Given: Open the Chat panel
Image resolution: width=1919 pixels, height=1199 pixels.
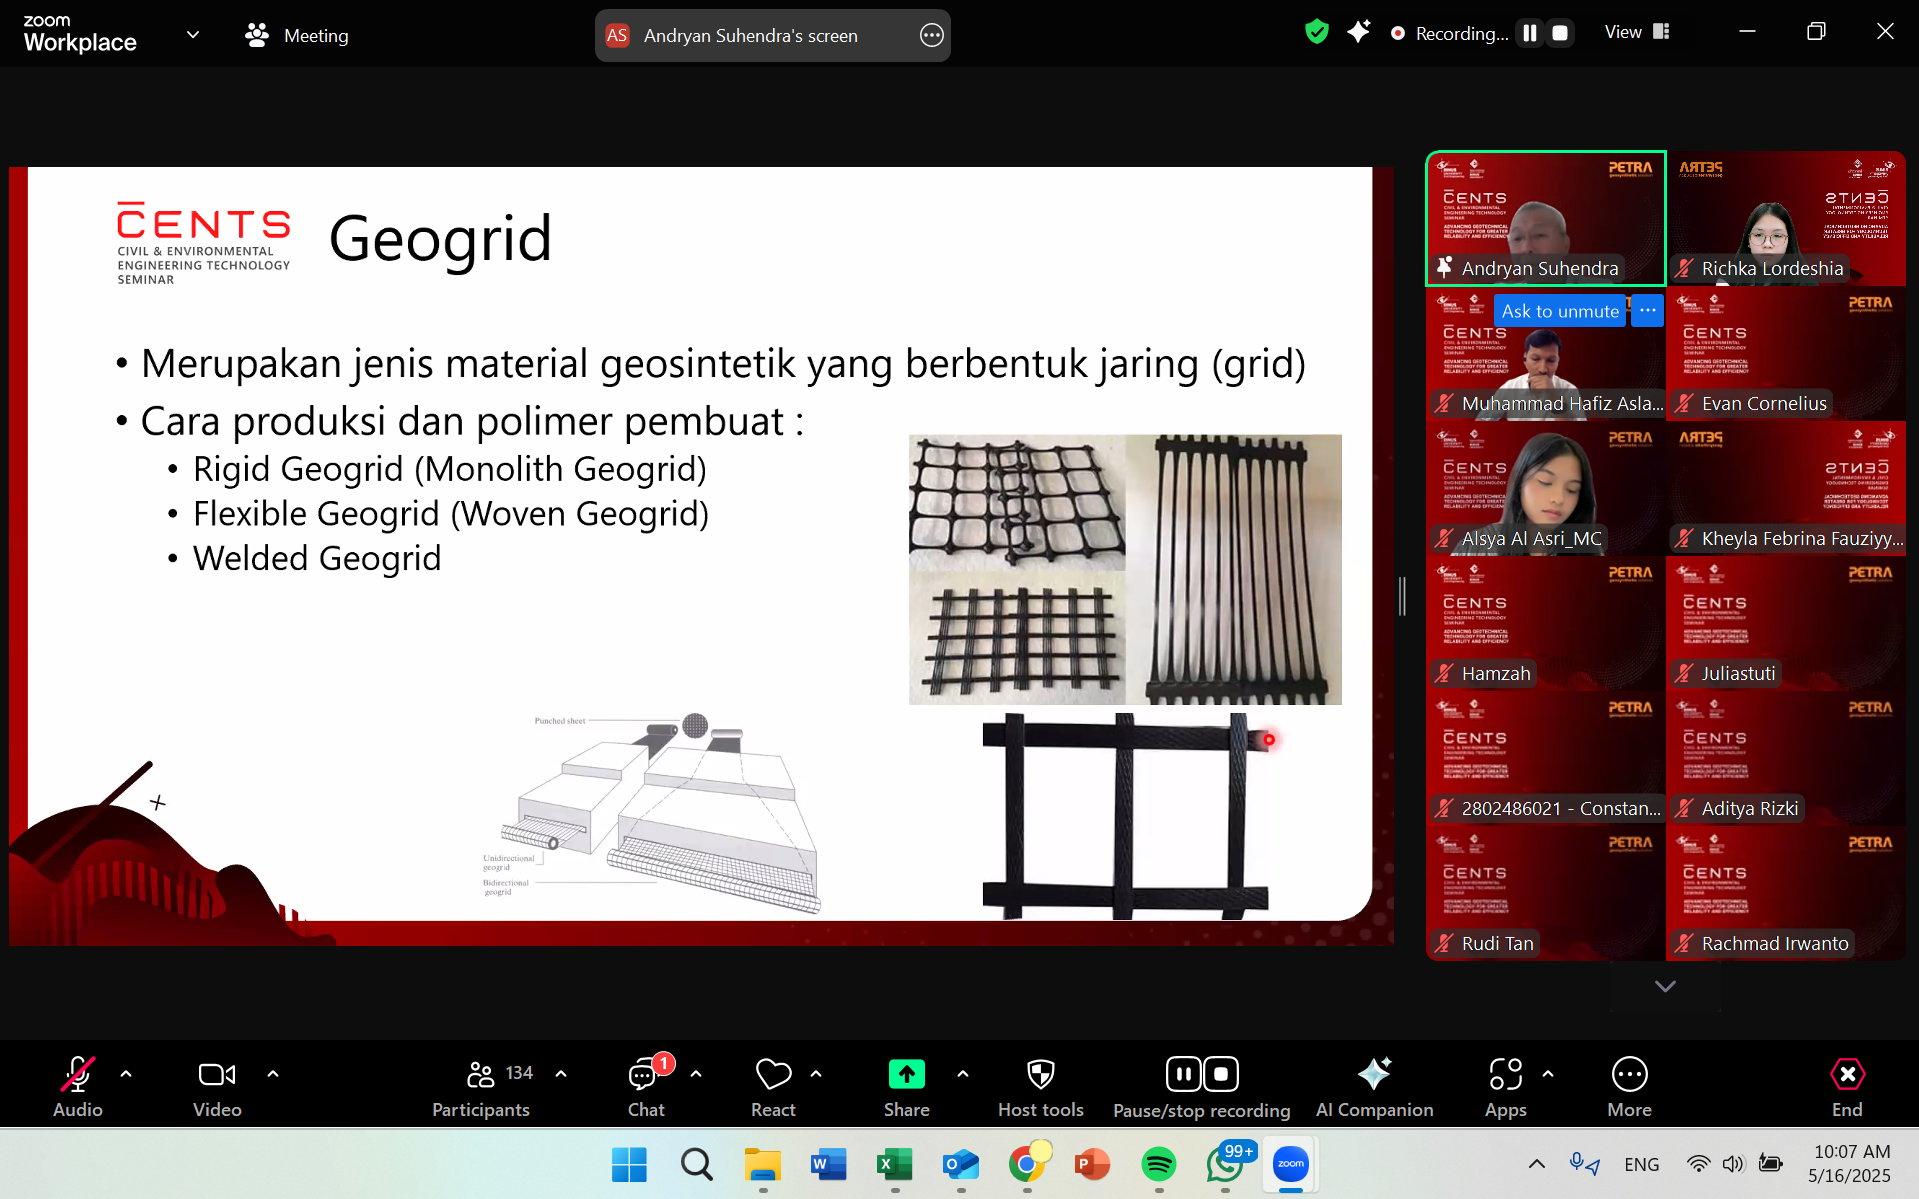Looking at the screenshot, I should (646, 1086).
